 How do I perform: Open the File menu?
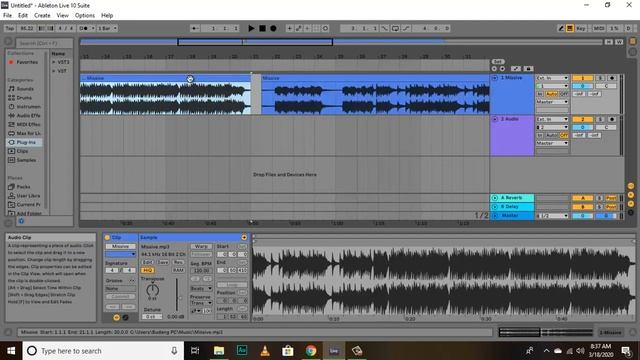pos(7,16)
